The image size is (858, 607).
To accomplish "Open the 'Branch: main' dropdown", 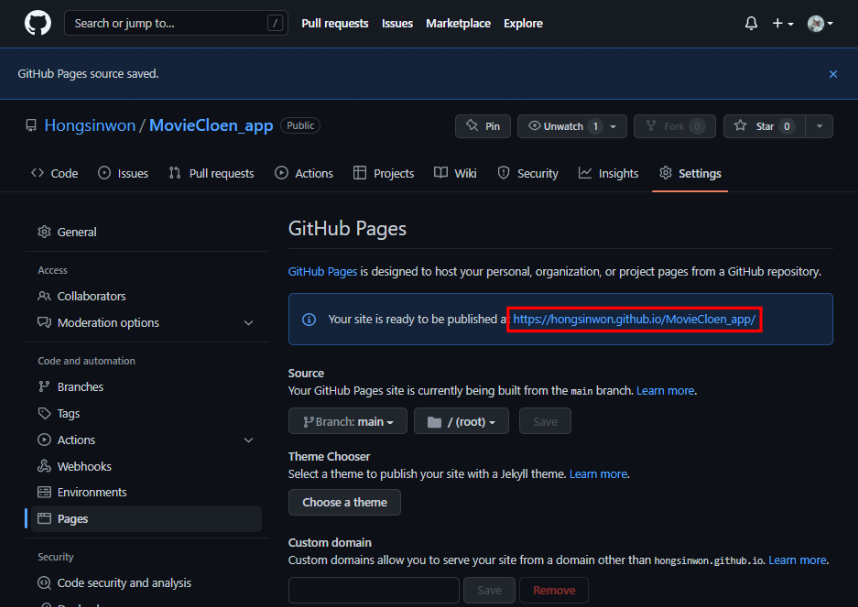I will (x=347, y=421).
